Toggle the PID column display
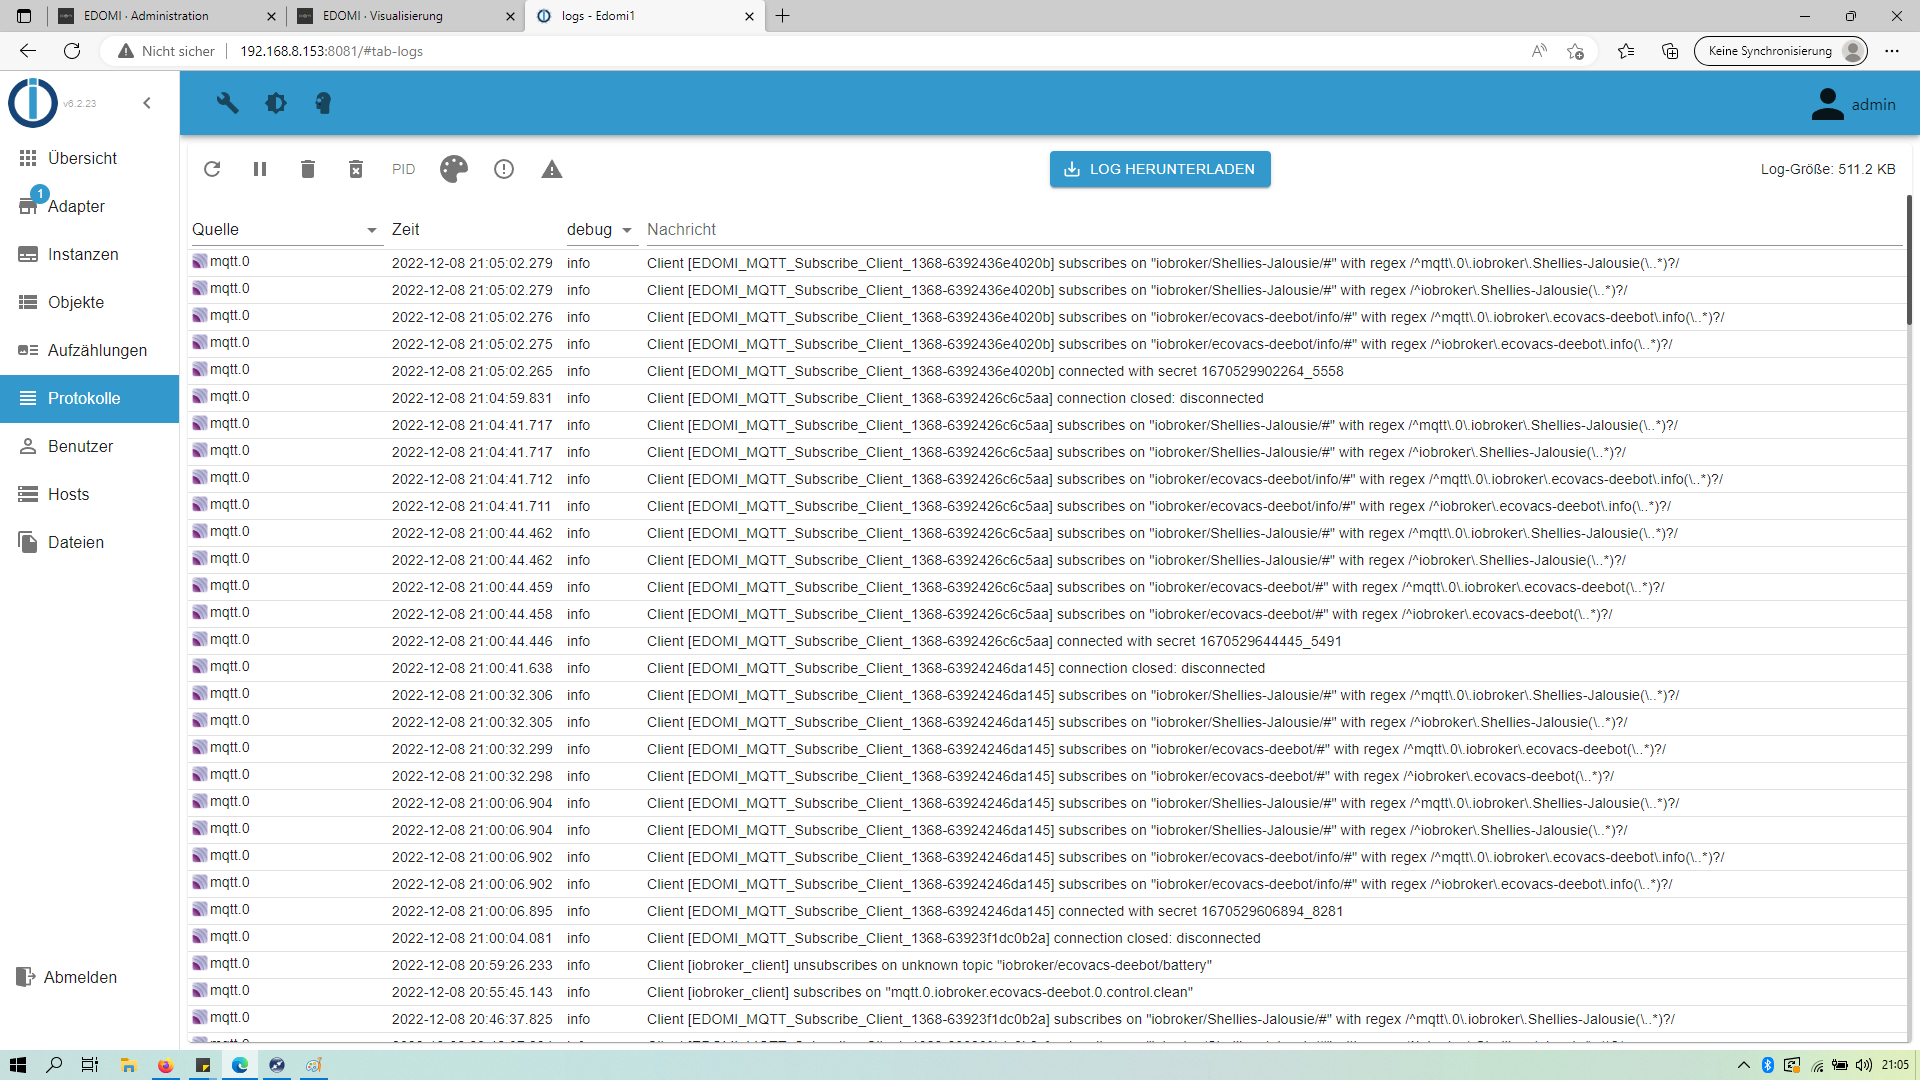Screen dimensions: 1920x1080 click(x=403, y=169)
